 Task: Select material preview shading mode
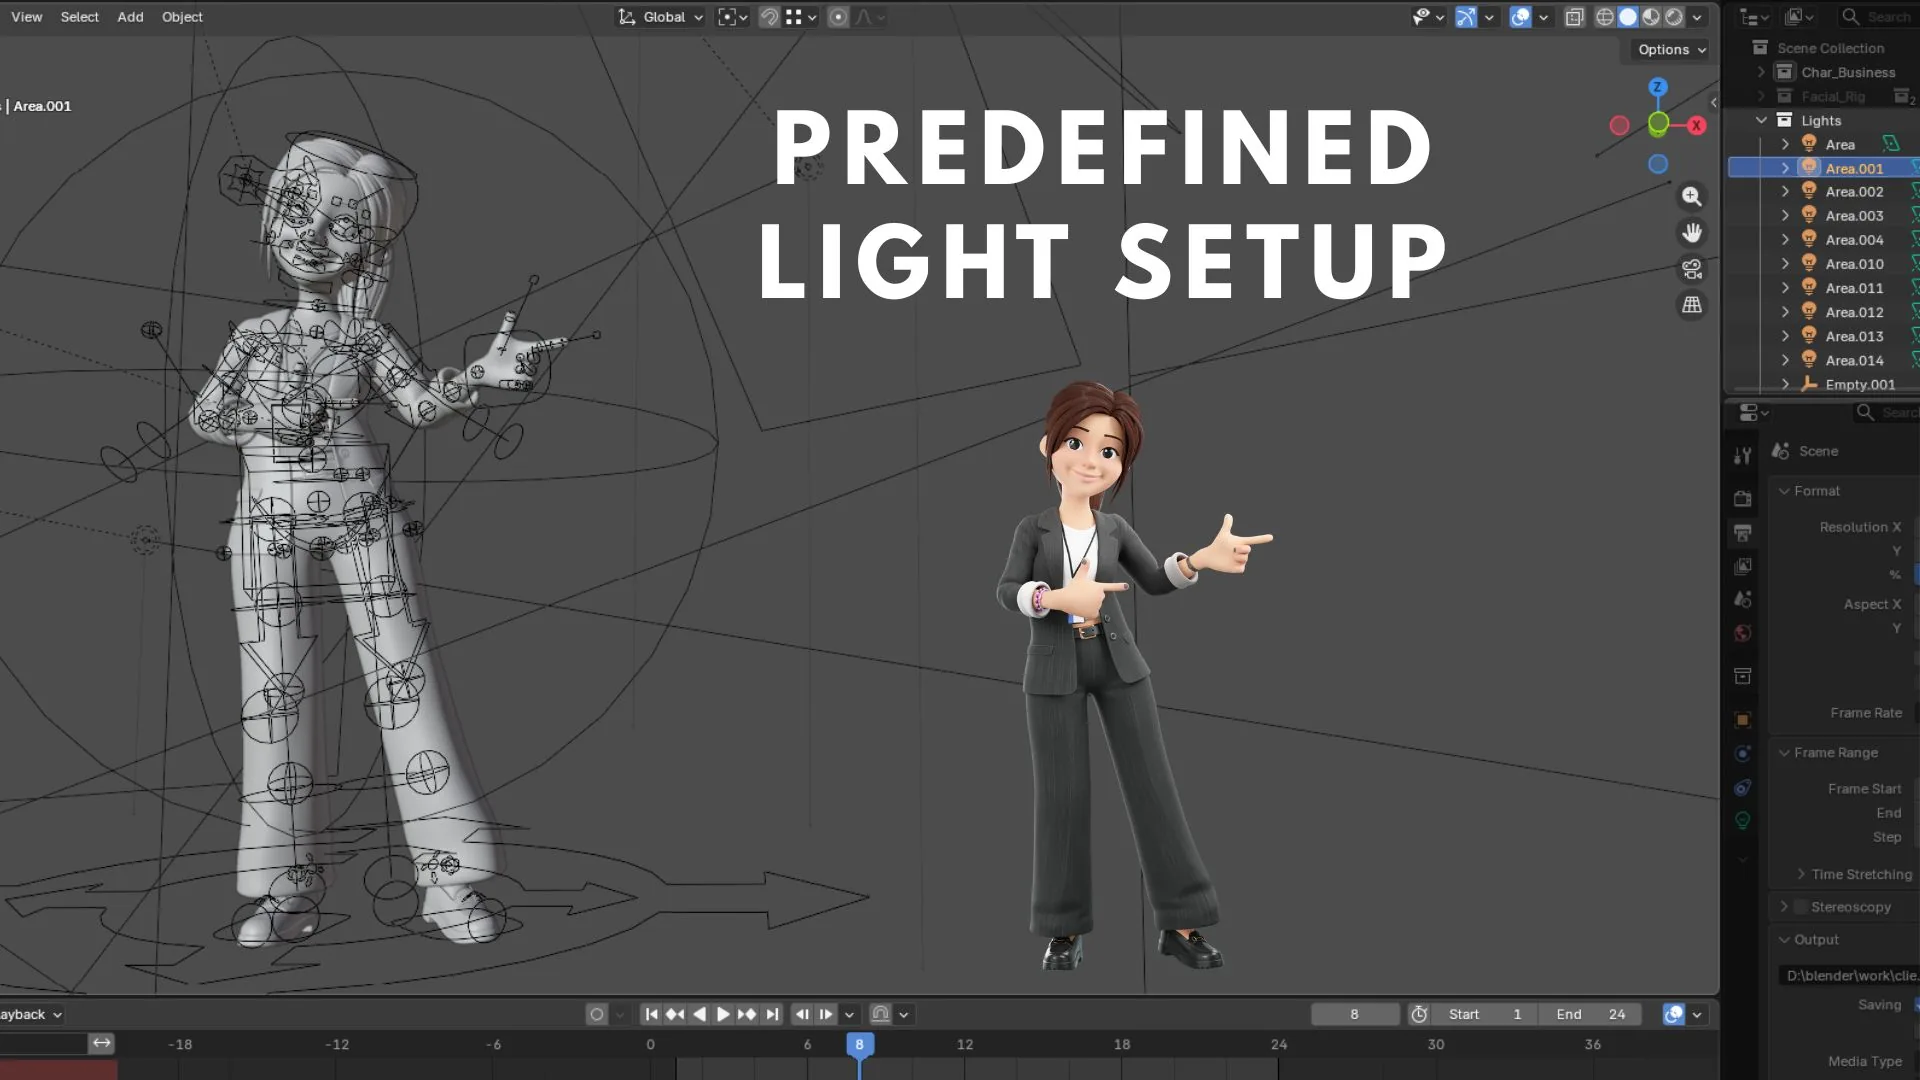(x=1651, y=17)
